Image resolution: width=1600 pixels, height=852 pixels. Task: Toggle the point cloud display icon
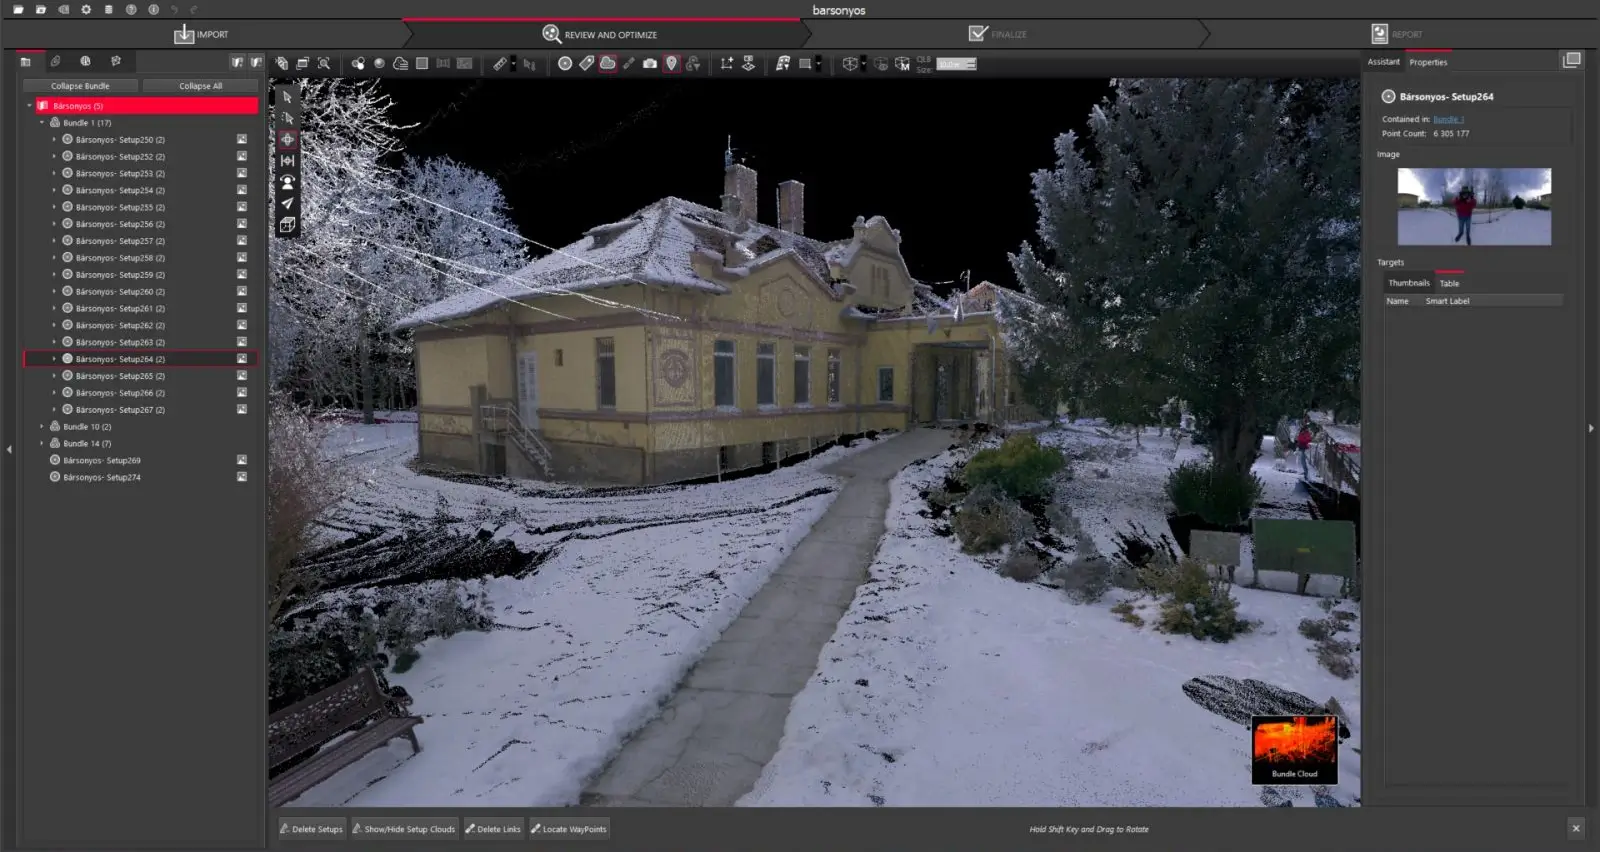coord(607,64)
